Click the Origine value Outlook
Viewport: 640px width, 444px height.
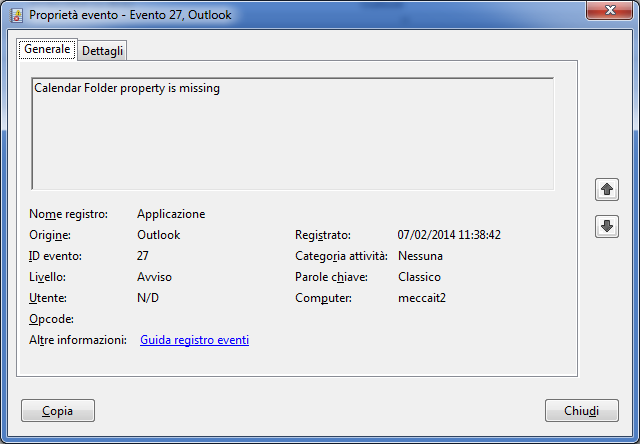[158, 235]
